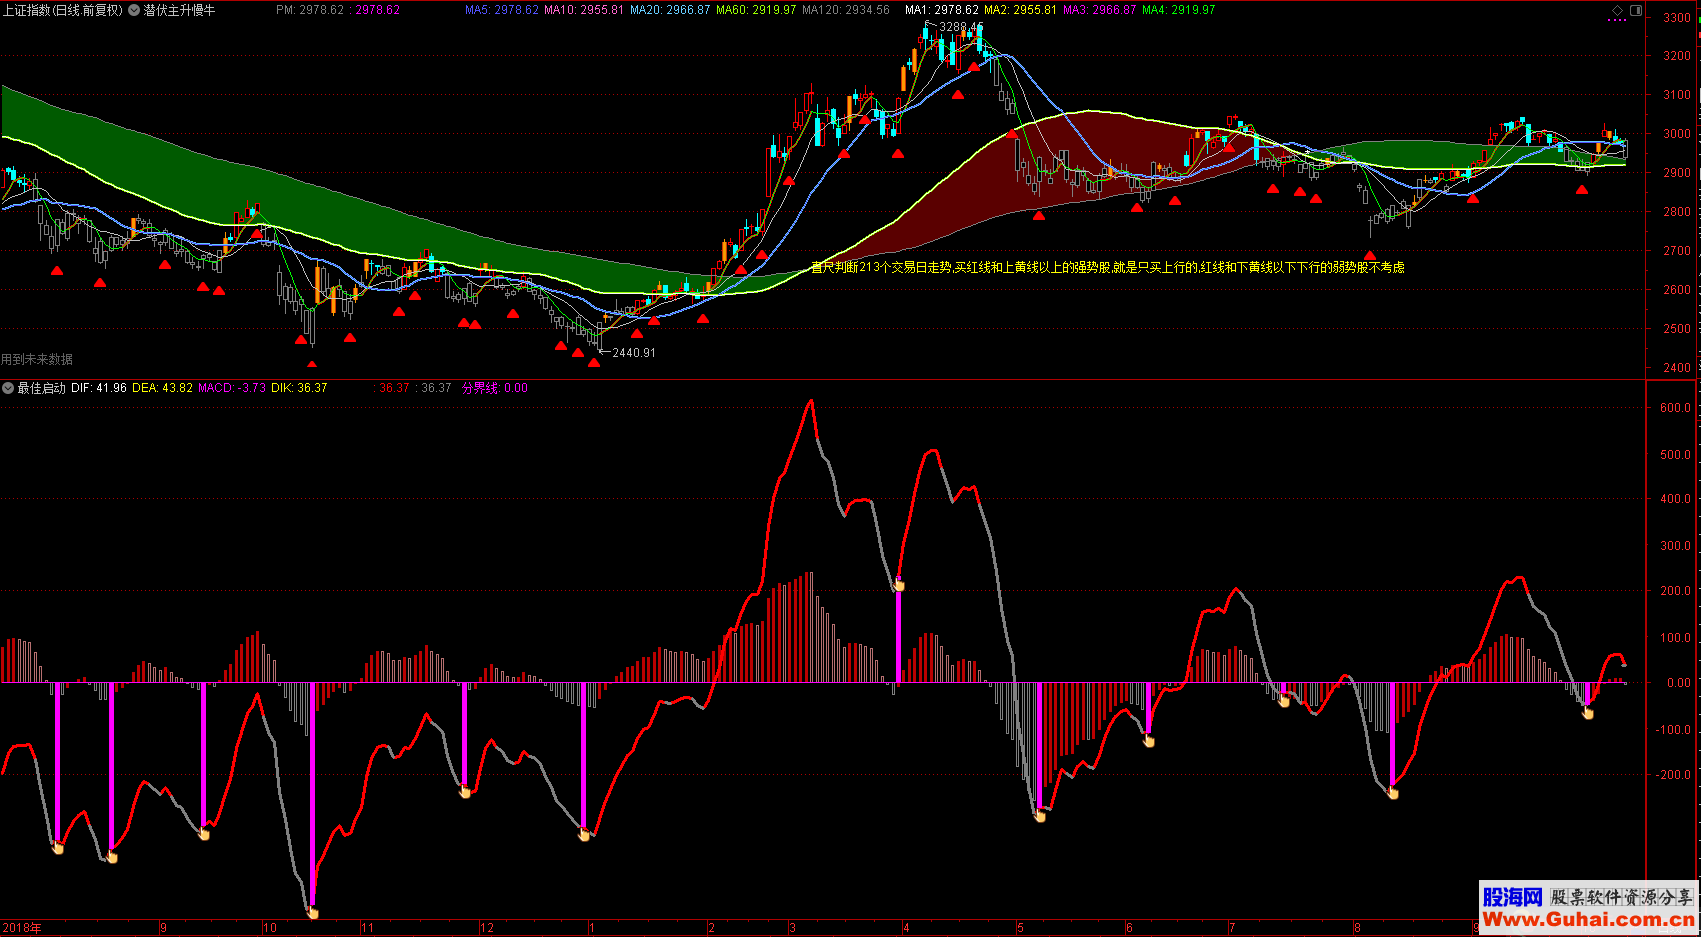Click the MA120: 2934.56 label
Screen dimensions: 1701x937
point(846,10)
